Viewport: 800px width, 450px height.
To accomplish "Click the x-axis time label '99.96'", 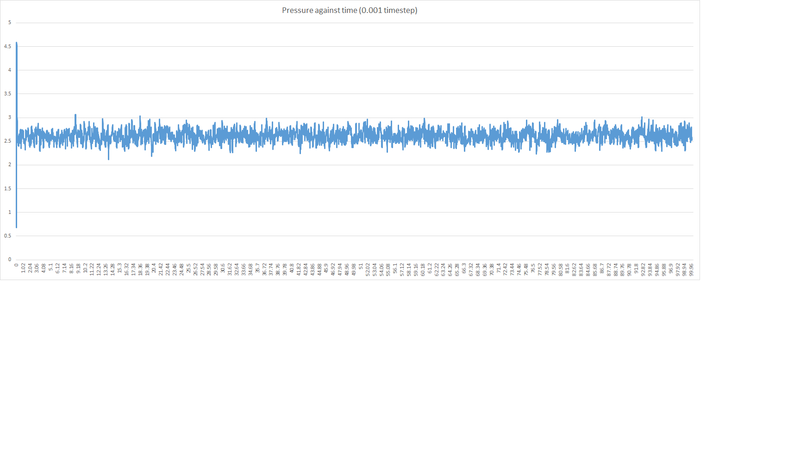I will [691, 269].
